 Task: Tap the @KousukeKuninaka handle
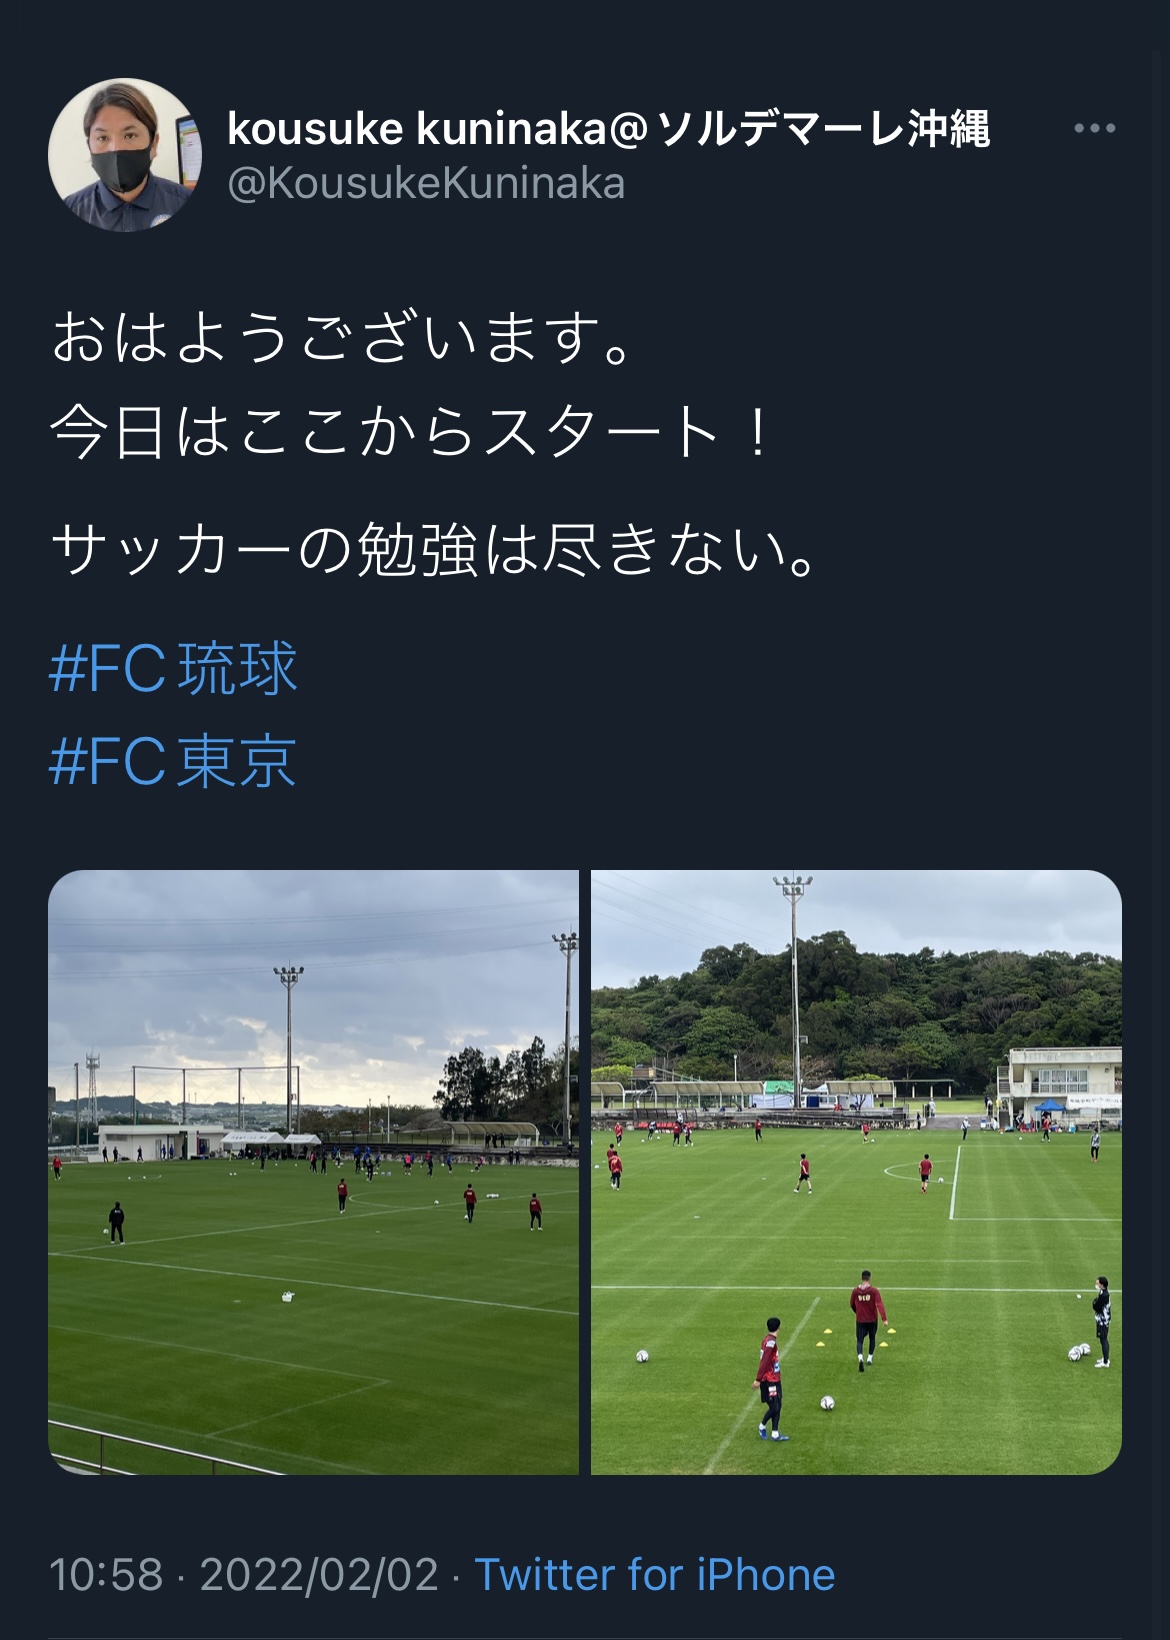(426, 184)
